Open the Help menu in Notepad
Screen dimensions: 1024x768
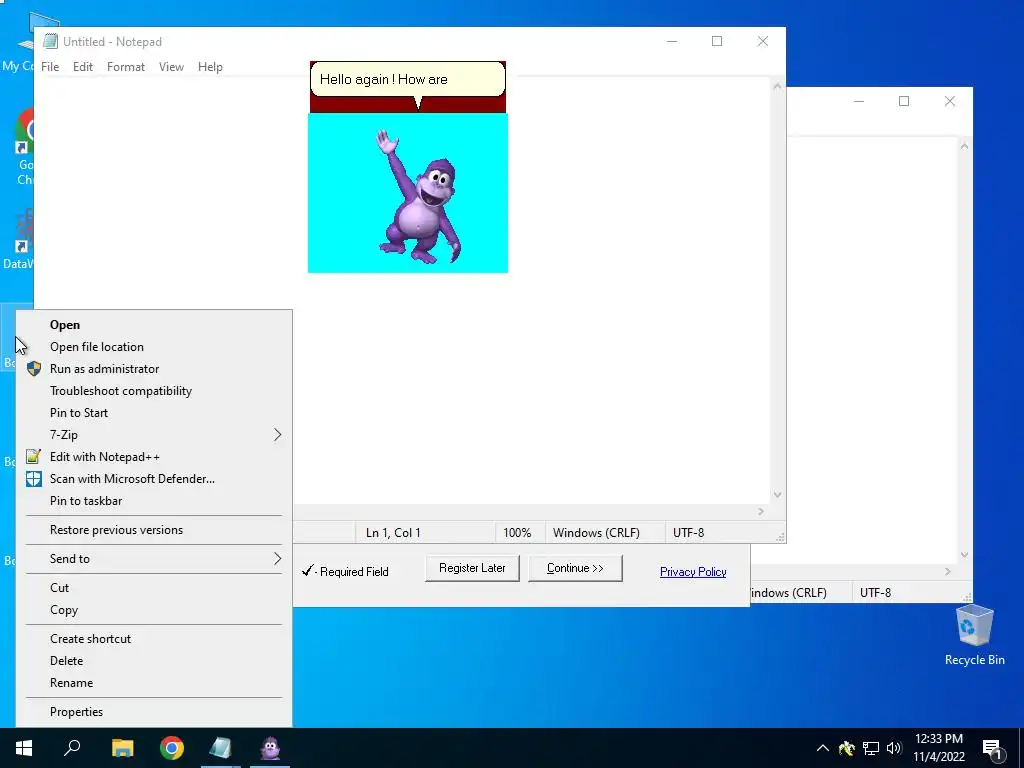click(x=210, y=67)
